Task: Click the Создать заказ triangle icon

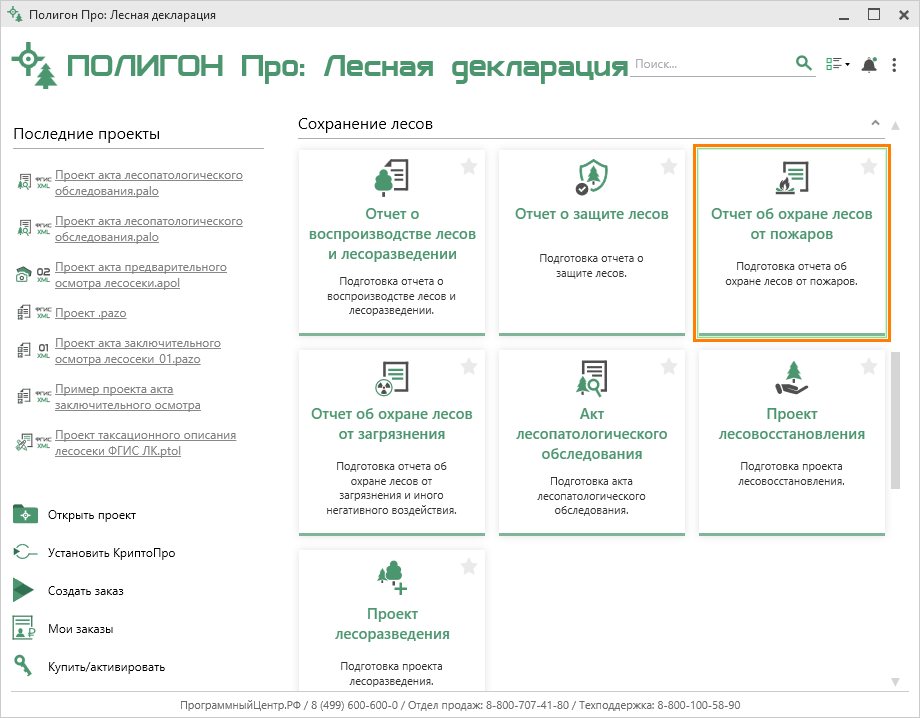Action: pos(23,590)
